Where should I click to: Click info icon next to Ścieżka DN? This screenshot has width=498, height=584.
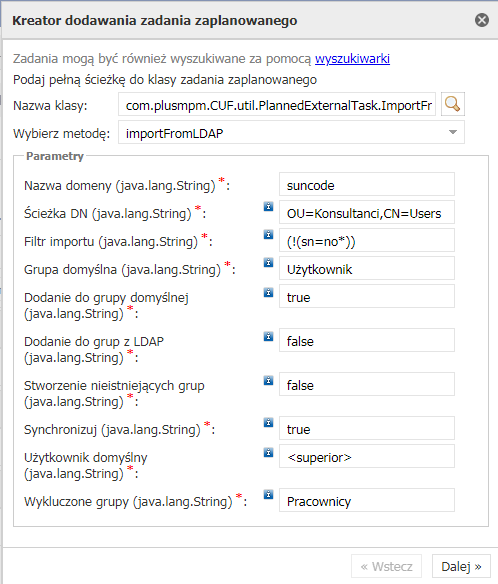[x=269, y=206]
